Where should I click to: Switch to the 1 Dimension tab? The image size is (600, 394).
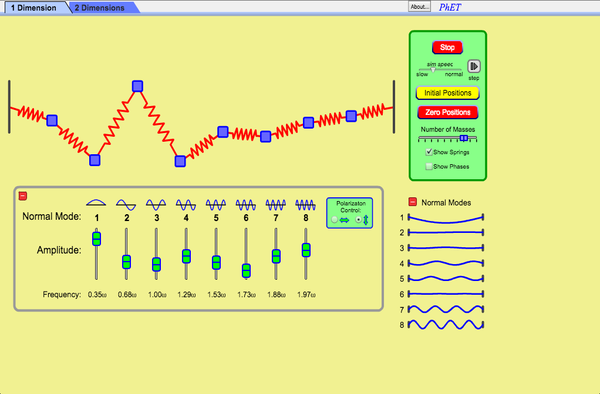tap(34, 8)
